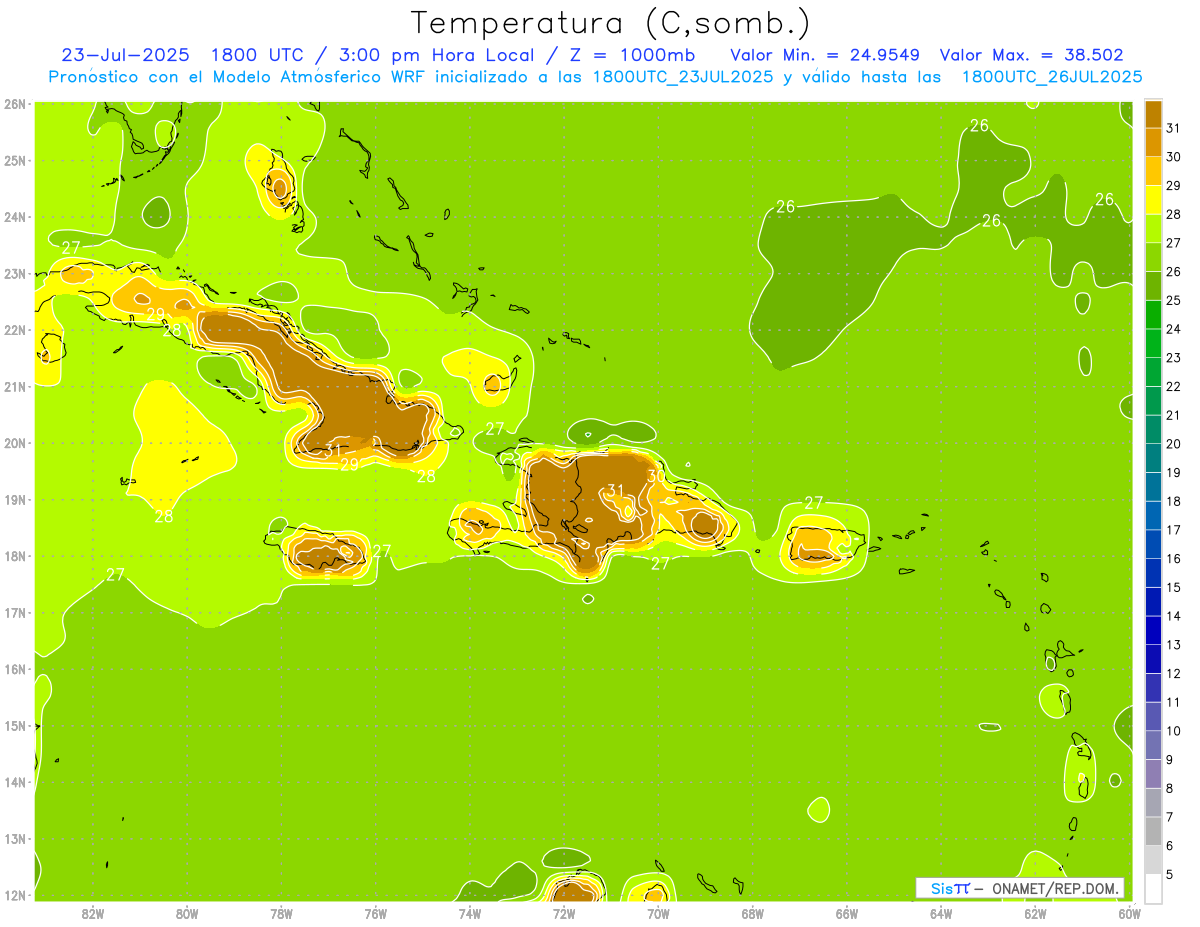Click the legend value 31
This screenshot has width=1200, height=927.
[1174, 128]
